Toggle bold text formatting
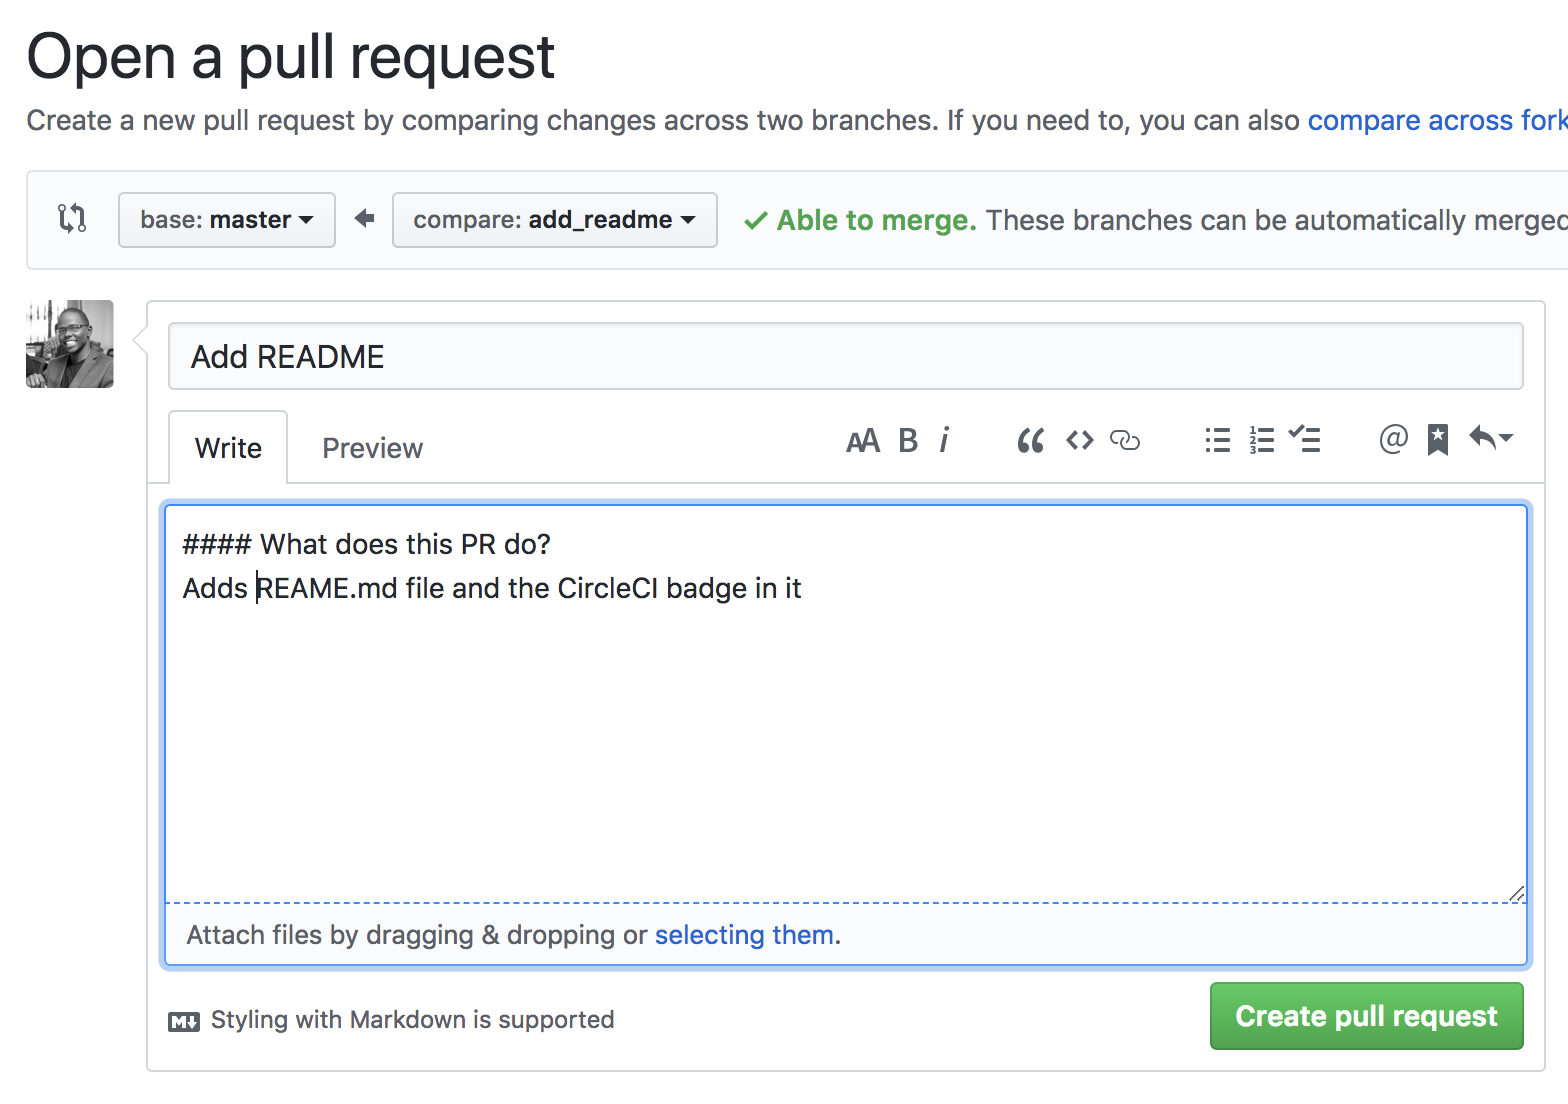Screen dimensions: 1568x1104 coord(908,441)
